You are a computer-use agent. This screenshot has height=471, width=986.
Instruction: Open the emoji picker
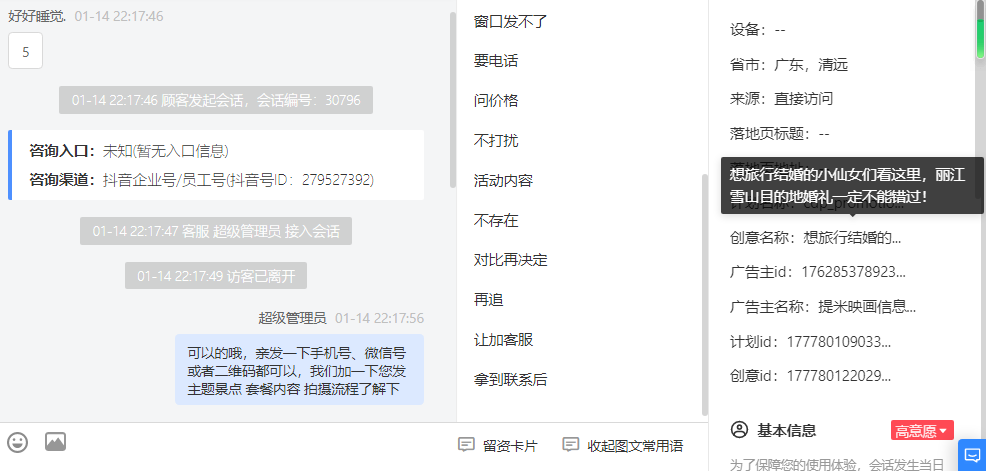click(x=18, y=442)
